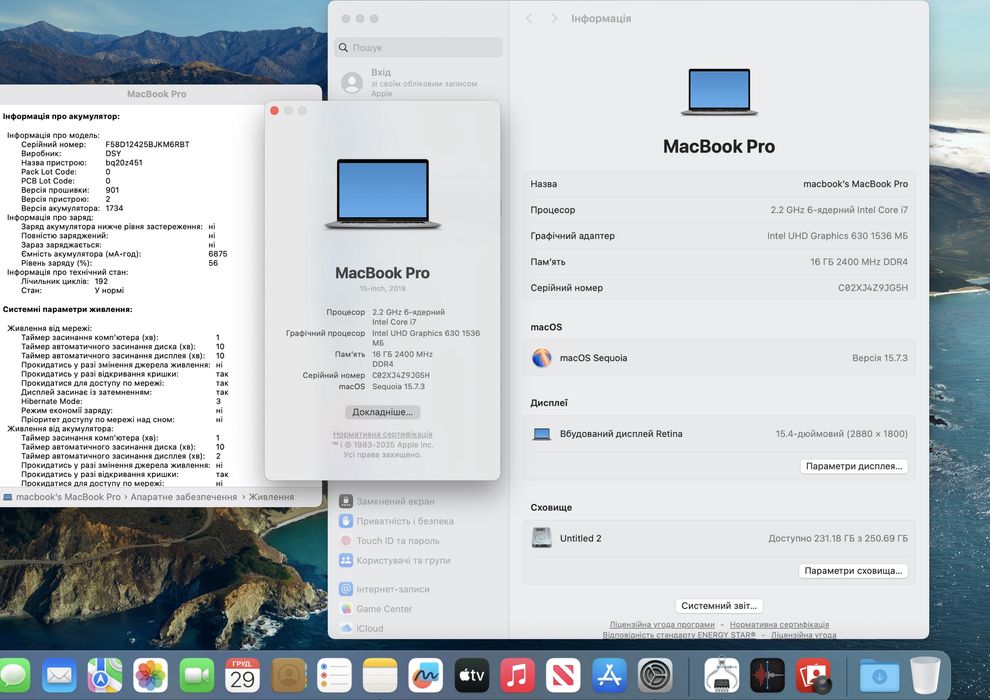990x700 pixels.
Task: Open the Music app in the Dock
Action: coord(517,675)
